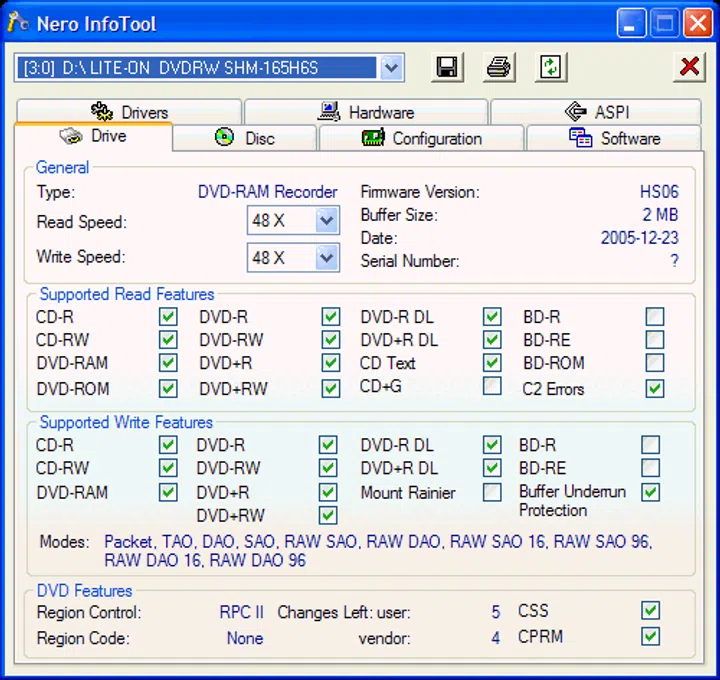Viewport: 720px width, 680px height.
Task: Open the Drivers tab
Action: [x=129, y=112]
